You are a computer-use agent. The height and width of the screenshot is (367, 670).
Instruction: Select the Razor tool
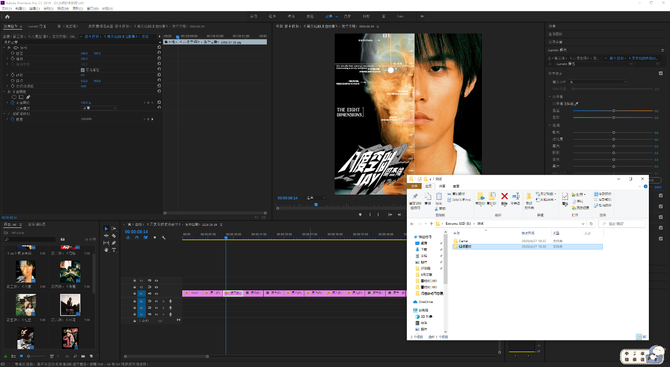point(114,236)
